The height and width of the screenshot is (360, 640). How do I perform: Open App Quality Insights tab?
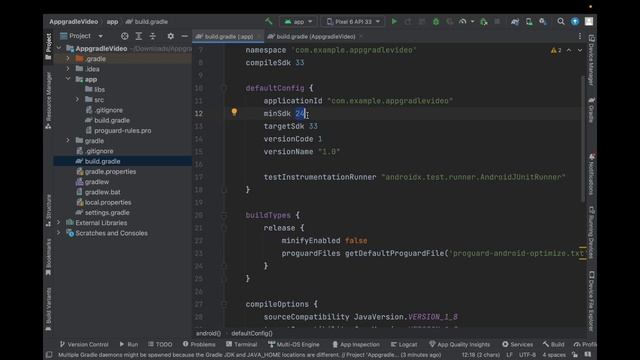click(459, 344)
